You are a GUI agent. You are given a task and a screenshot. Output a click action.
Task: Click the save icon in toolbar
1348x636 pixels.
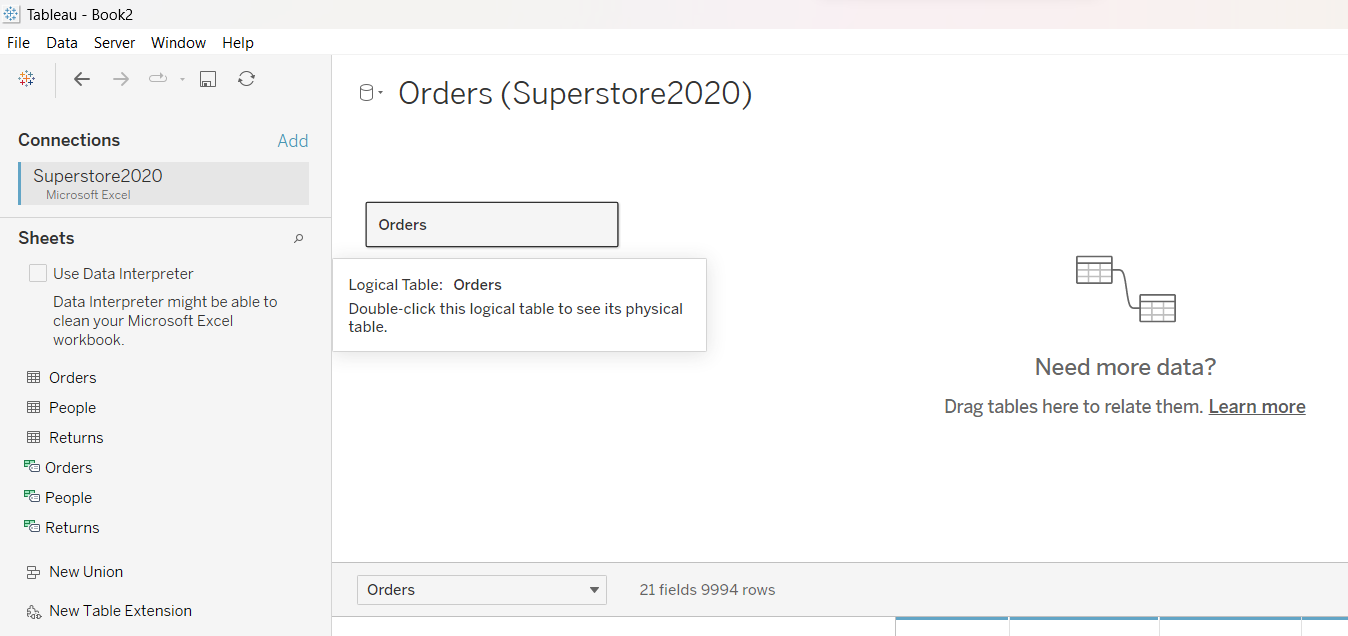(208, 79)
